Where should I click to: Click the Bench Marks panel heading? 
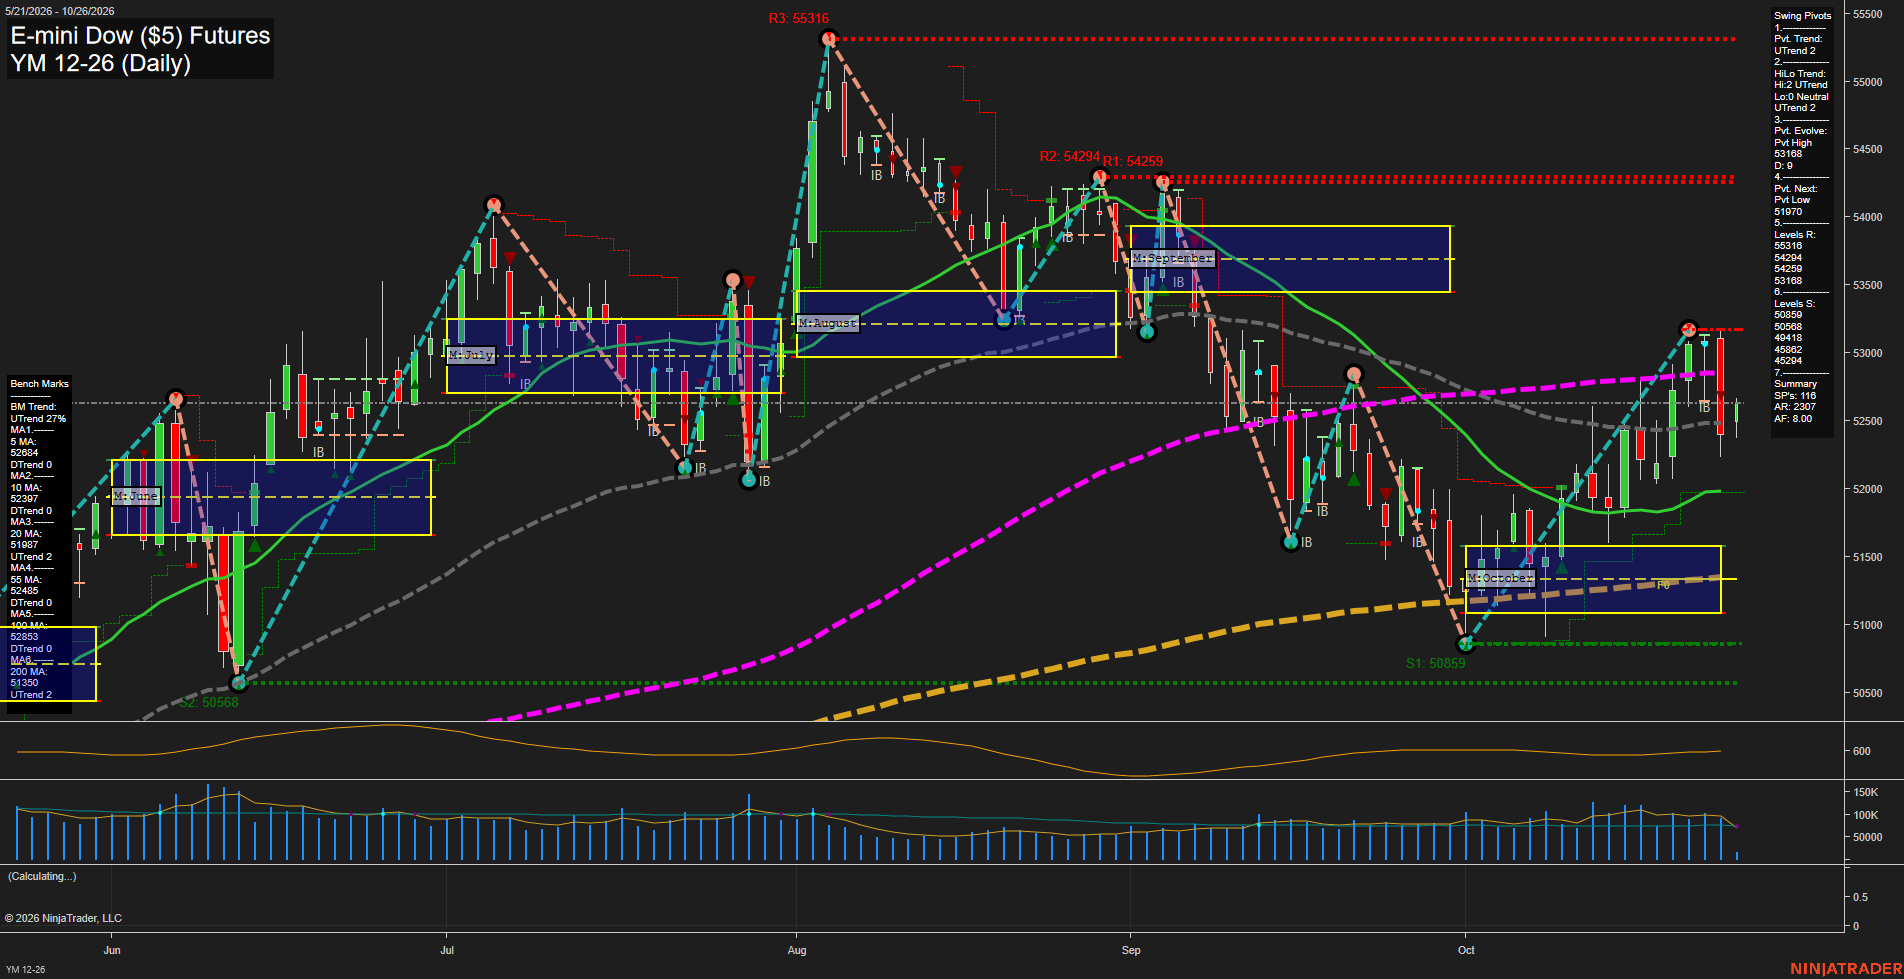40,384
